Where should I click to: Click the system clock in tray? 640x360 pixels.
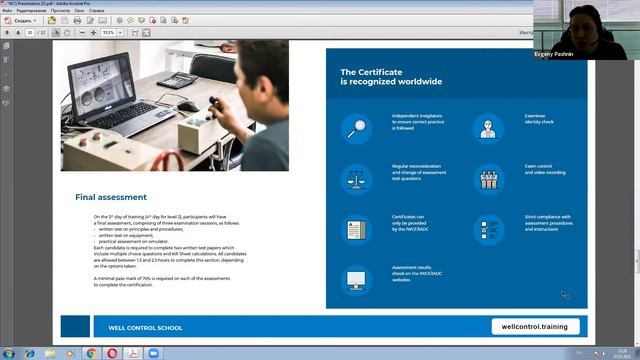coord(622,353)
